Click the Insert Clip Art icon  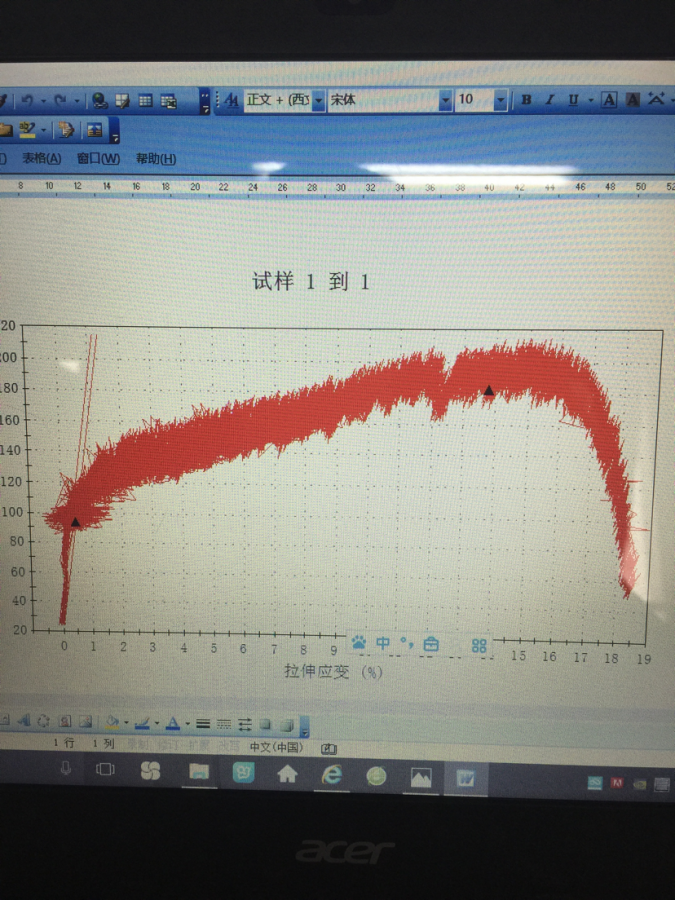[x=65, y=721]
